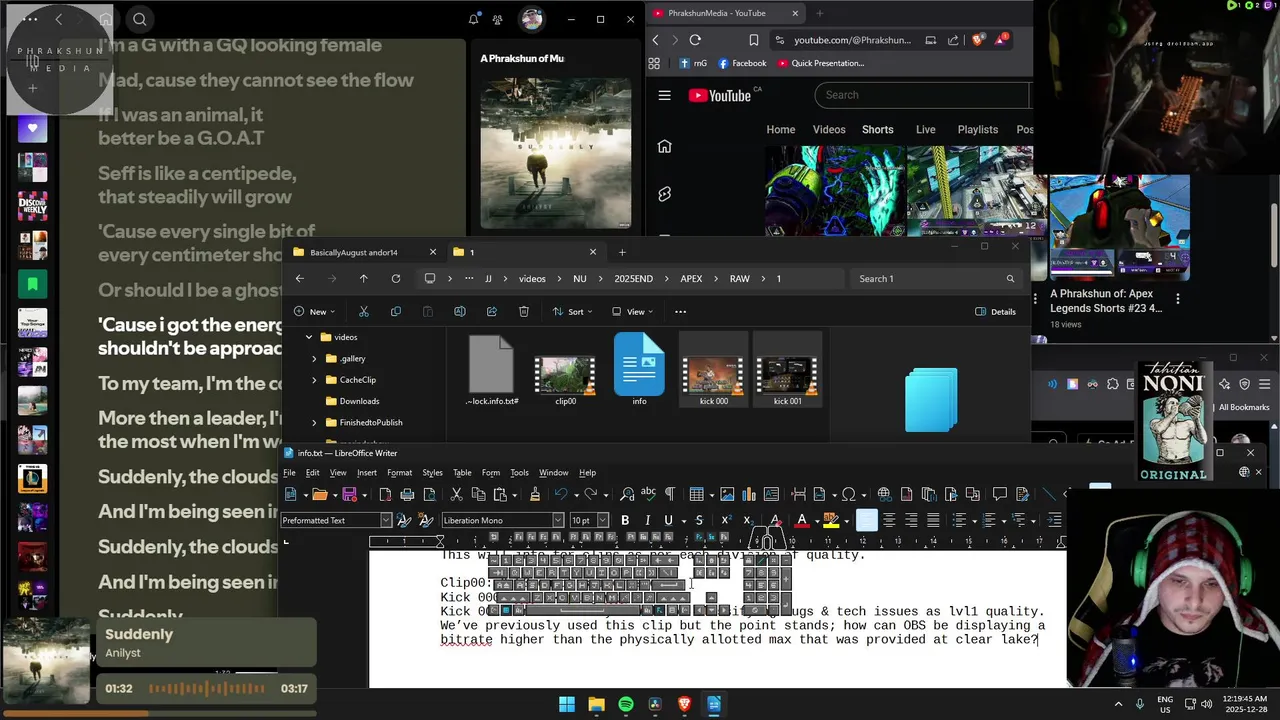The image size is (1280, 720).
Task: Switch to Videos tab on YouTube channel
Action: [x=829, y=129]
